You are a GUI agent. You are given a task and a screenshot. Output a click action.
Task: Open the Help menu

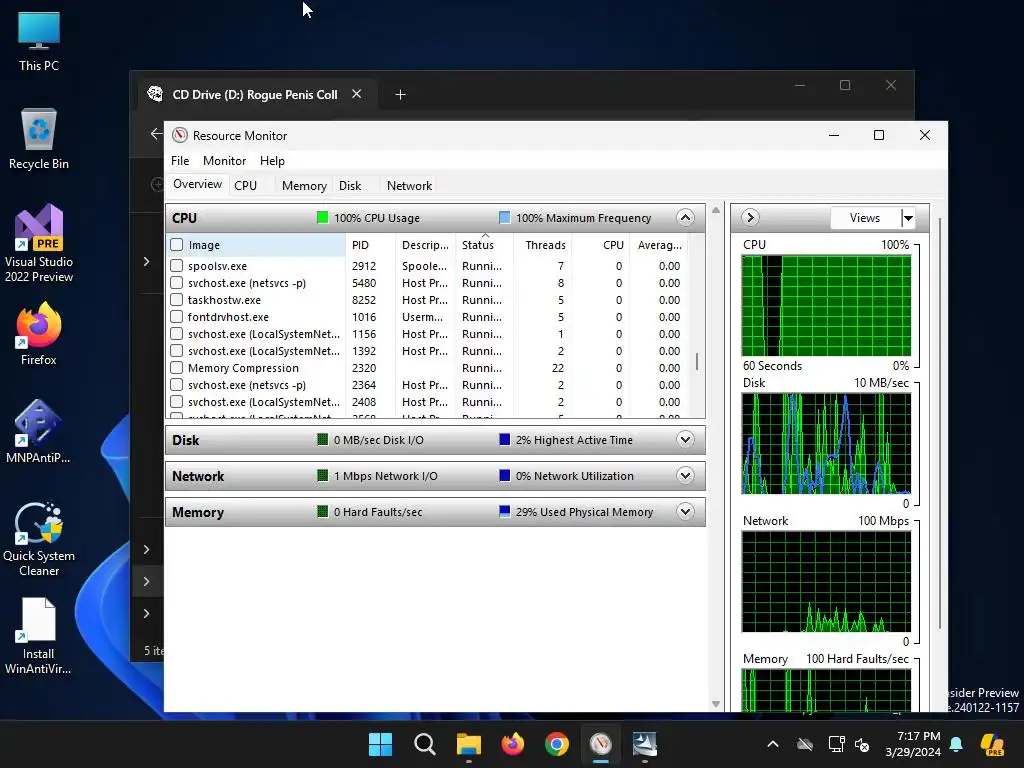click(272, 161)
